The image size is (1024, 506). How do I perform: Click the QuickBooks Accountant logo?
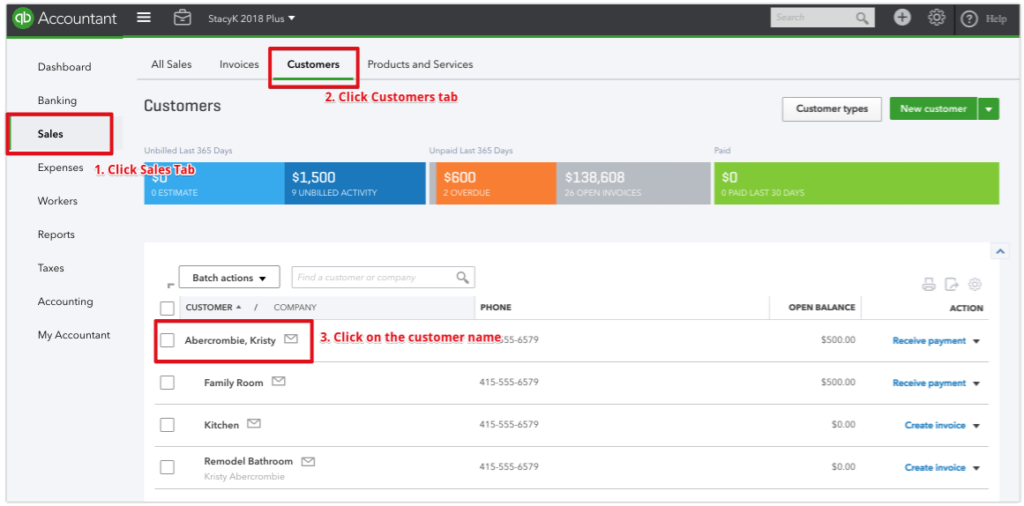[x=65, y=18]
